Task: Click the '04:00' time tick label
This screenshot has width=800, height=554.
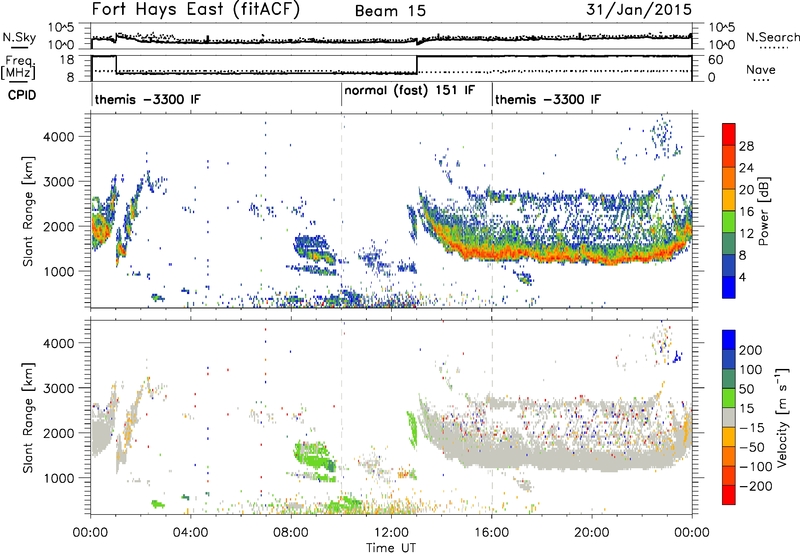Action: pos(190,533)
